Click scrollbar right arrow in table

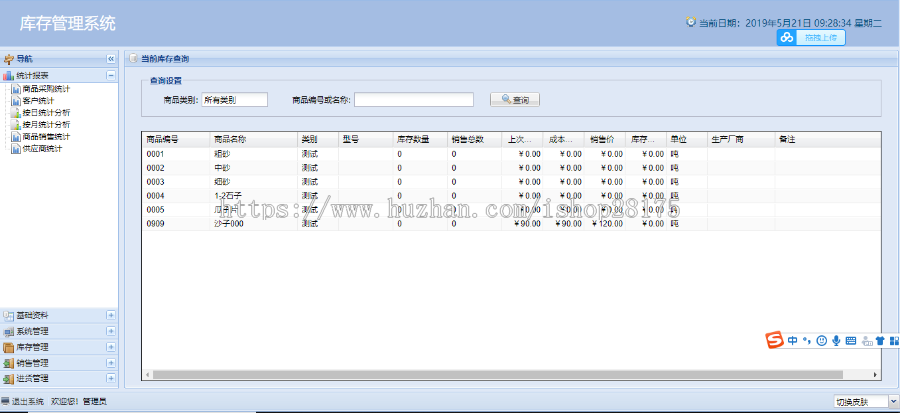pos(875,375)
